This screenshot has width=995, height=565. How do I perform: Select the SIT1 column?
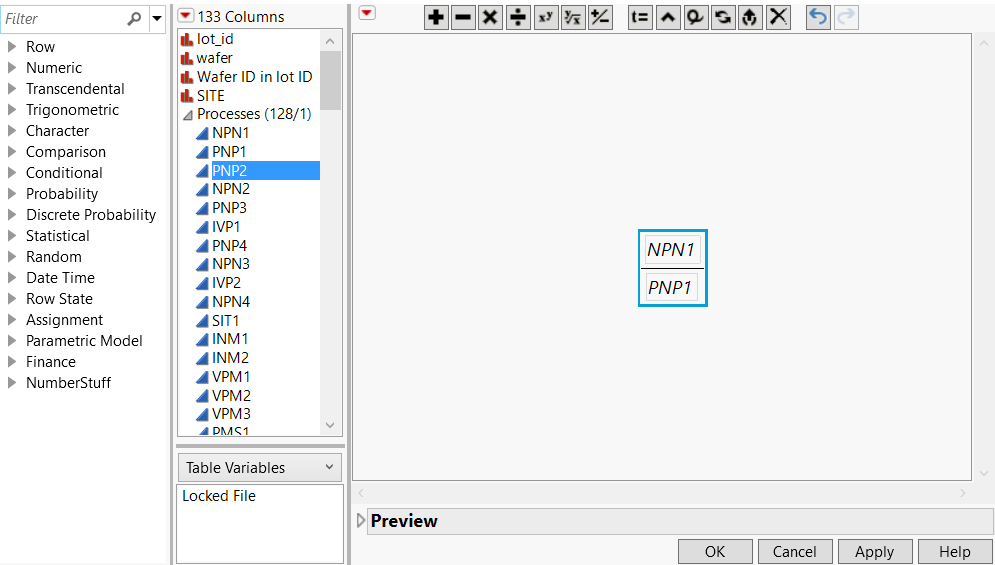click(225, 321)
